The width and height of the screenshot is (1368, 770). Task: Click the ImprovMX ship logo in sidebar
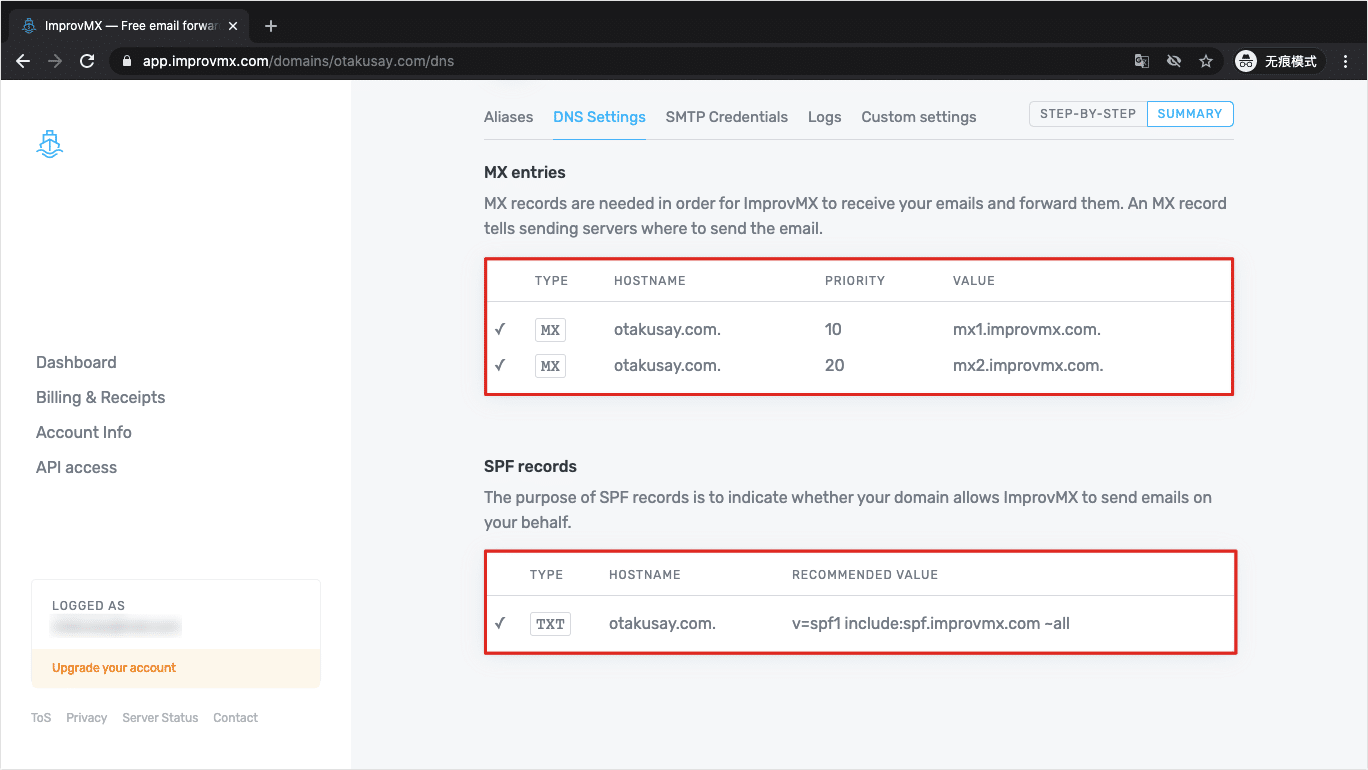click(50, 145)
